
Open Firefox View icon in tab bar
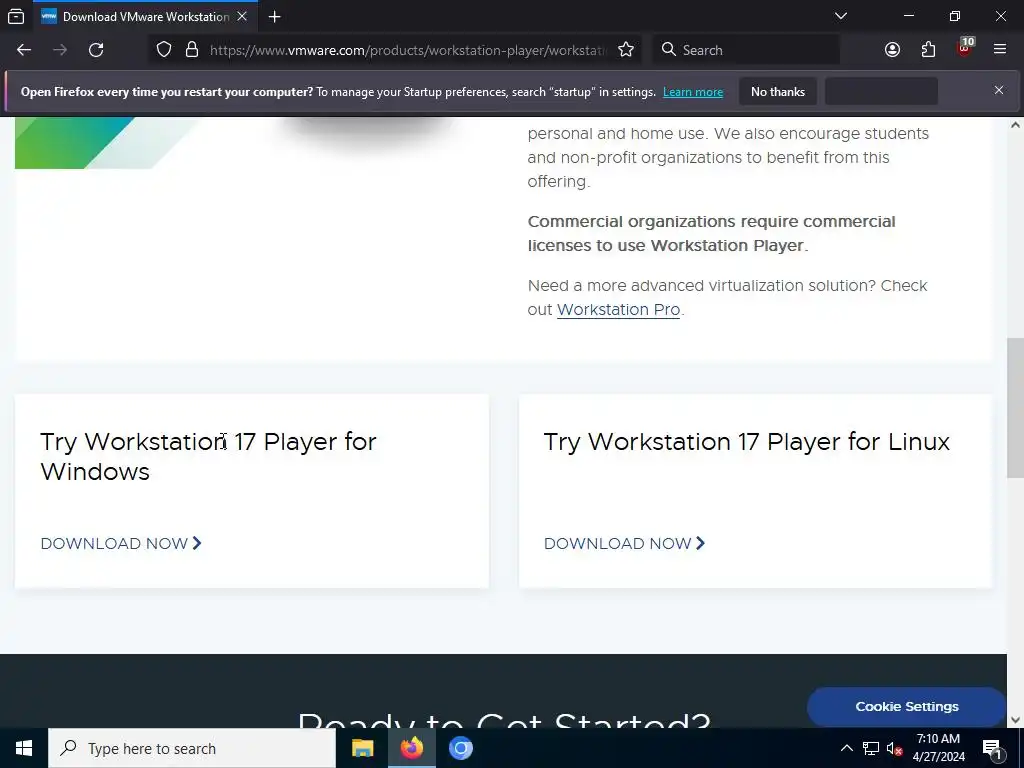click(16, 16)
